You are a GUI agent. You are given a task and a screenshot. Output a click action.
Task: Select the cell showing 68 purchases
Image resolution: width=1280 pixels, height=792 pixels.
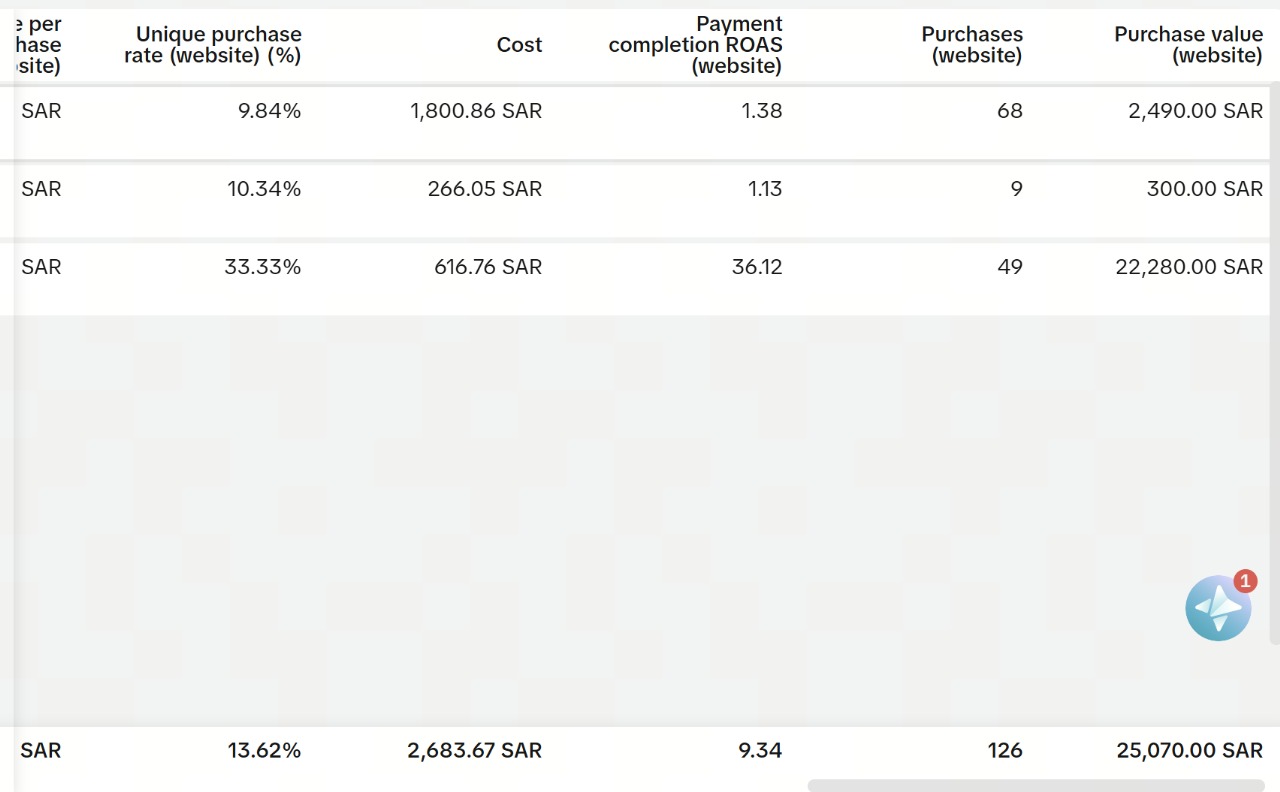click(x=1009, y=111)
